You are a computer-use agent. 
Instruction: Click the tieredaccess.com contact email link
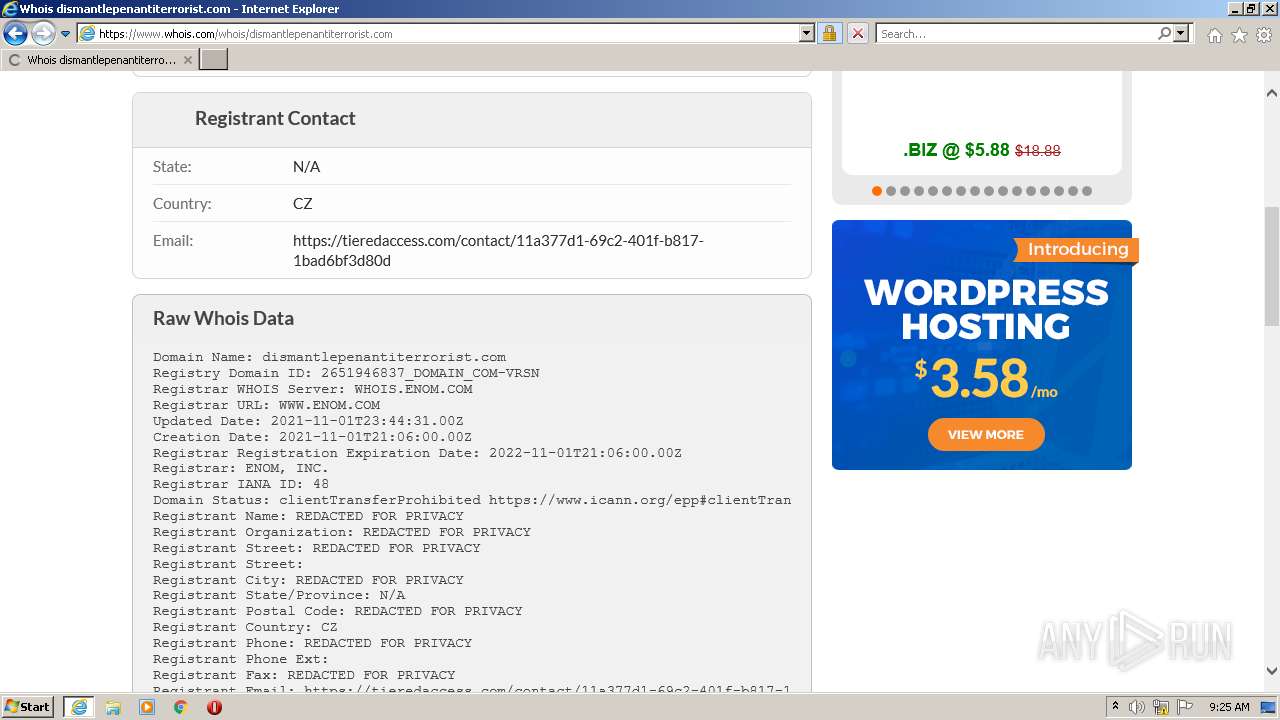pos(498,250)
